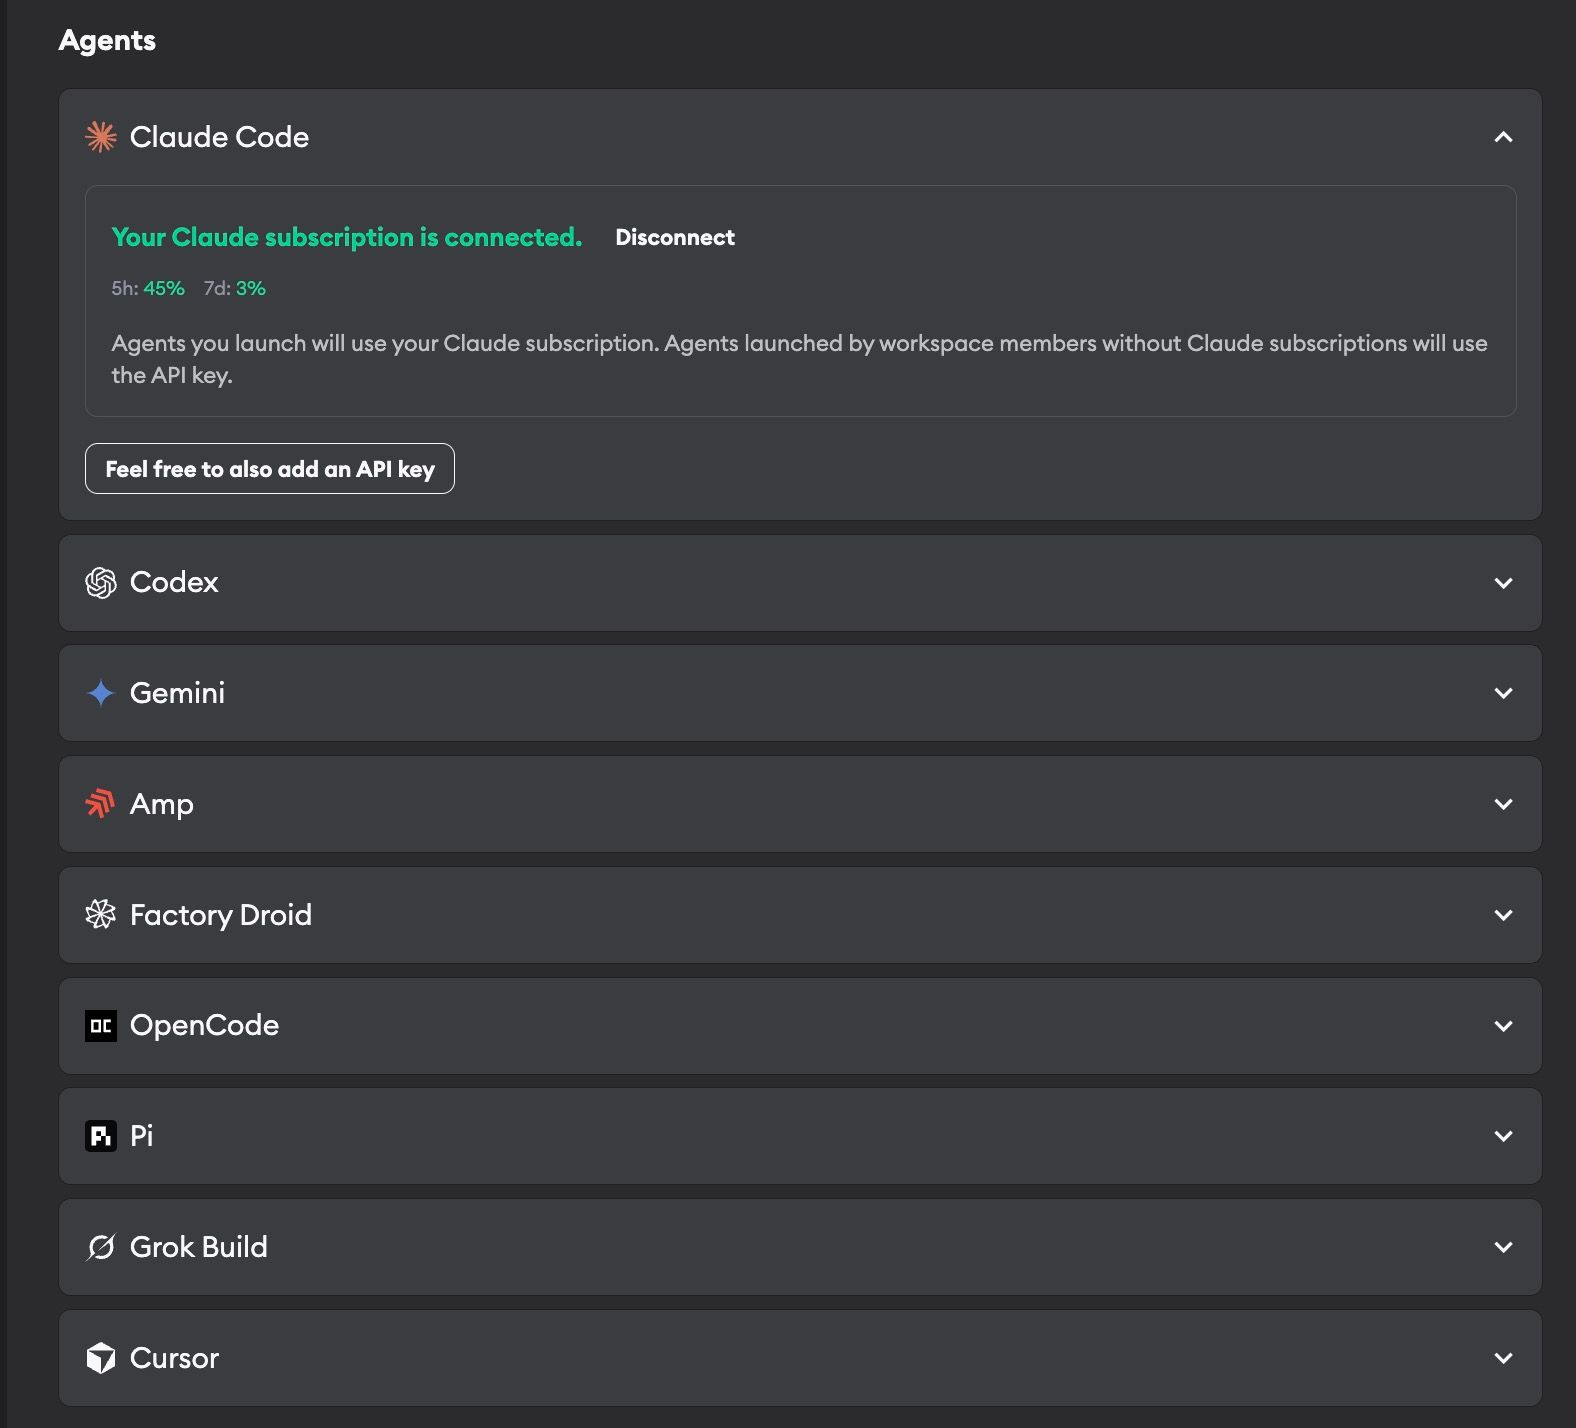Click the Cursor title text
The height and width of the screenshot is (1428, 1576).
pos(174,1358)
